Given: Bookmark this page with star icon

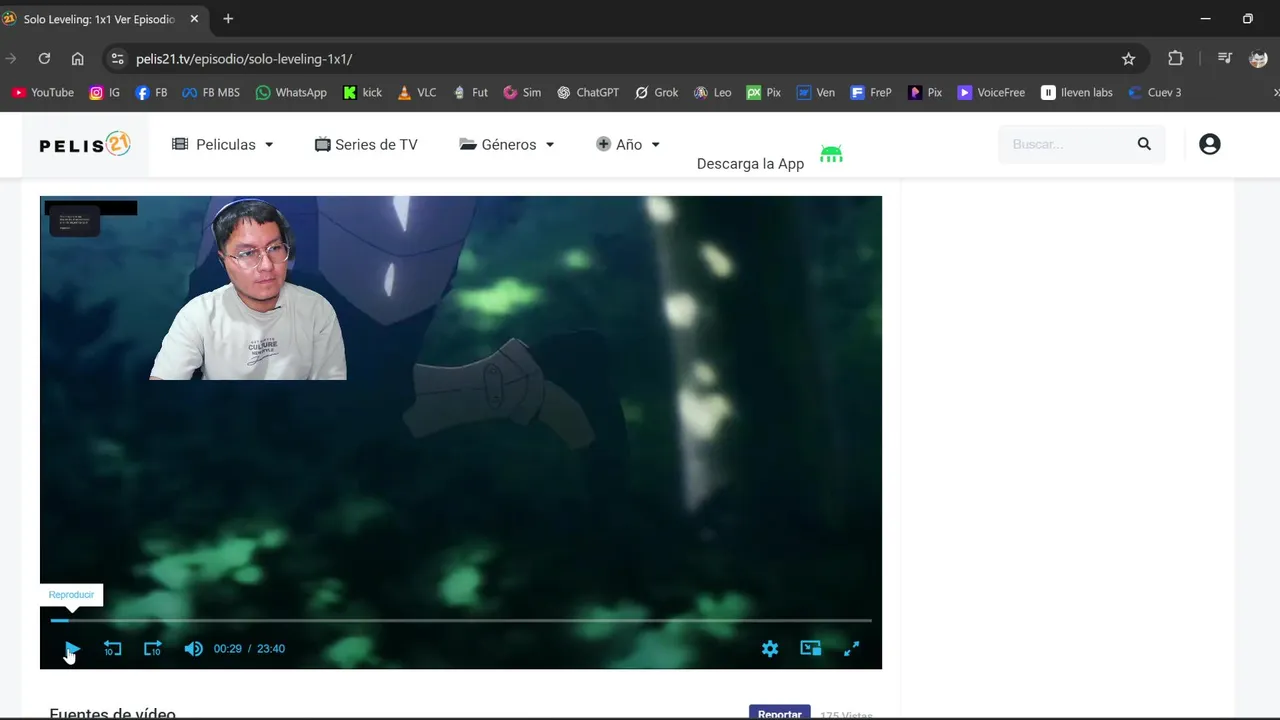Looking at the screenshot, I should pos(1128,59).
